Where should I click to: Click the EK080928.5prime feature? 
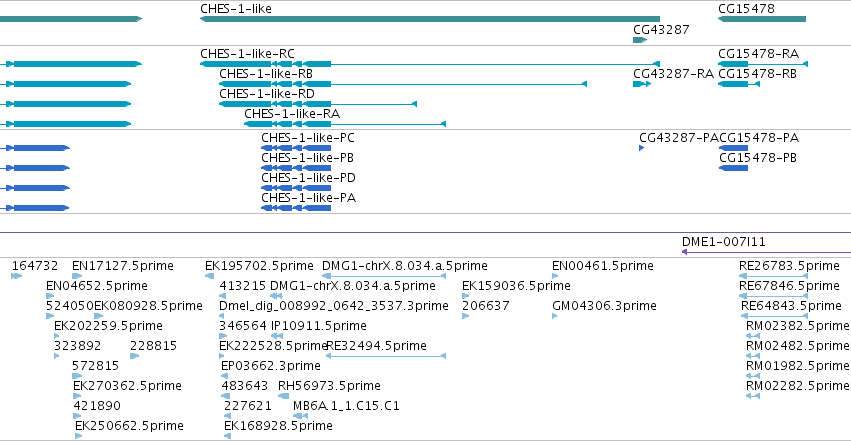pyautogui.click(x=99, y=316)
